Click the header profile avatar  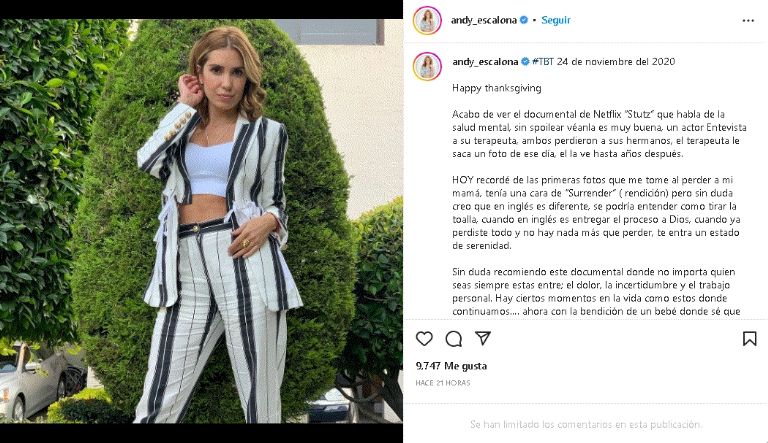click(x=427, y=21)
